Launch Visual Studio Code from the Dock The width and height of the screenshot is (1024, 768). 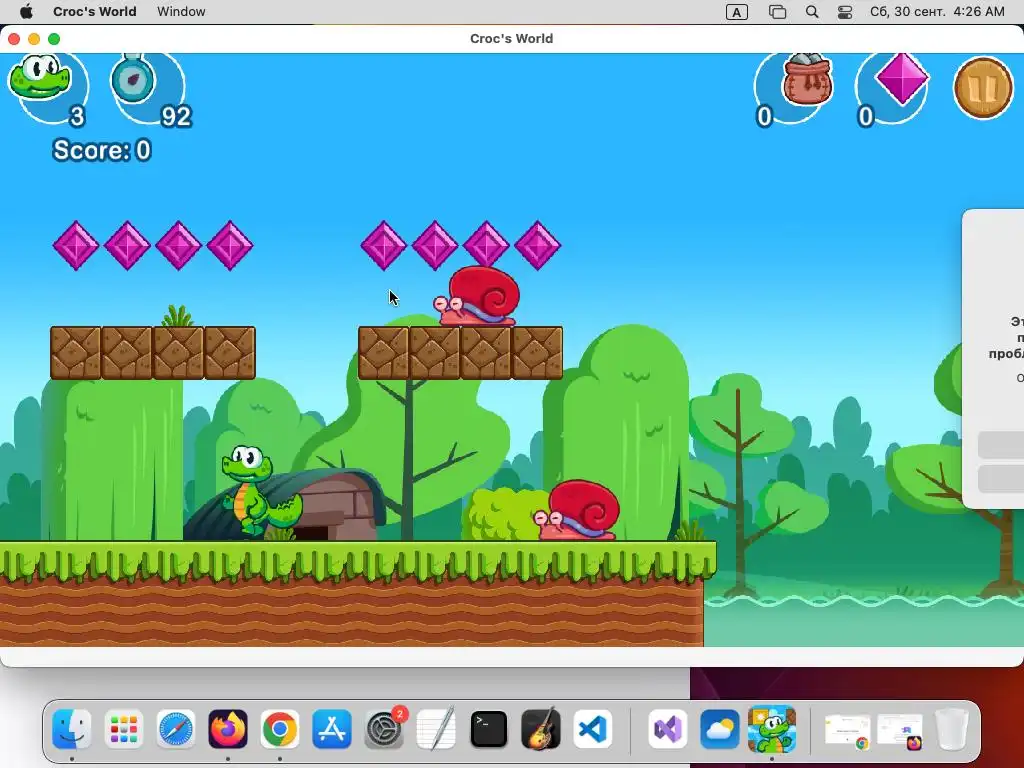click(593, 729)
